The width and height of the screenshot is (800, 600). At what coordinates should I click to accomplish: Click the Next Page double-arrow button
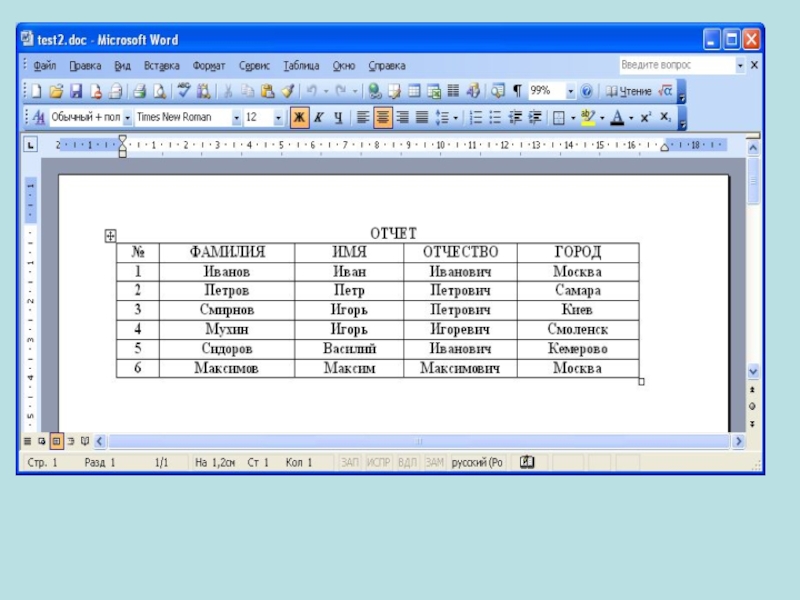[752, 424]
